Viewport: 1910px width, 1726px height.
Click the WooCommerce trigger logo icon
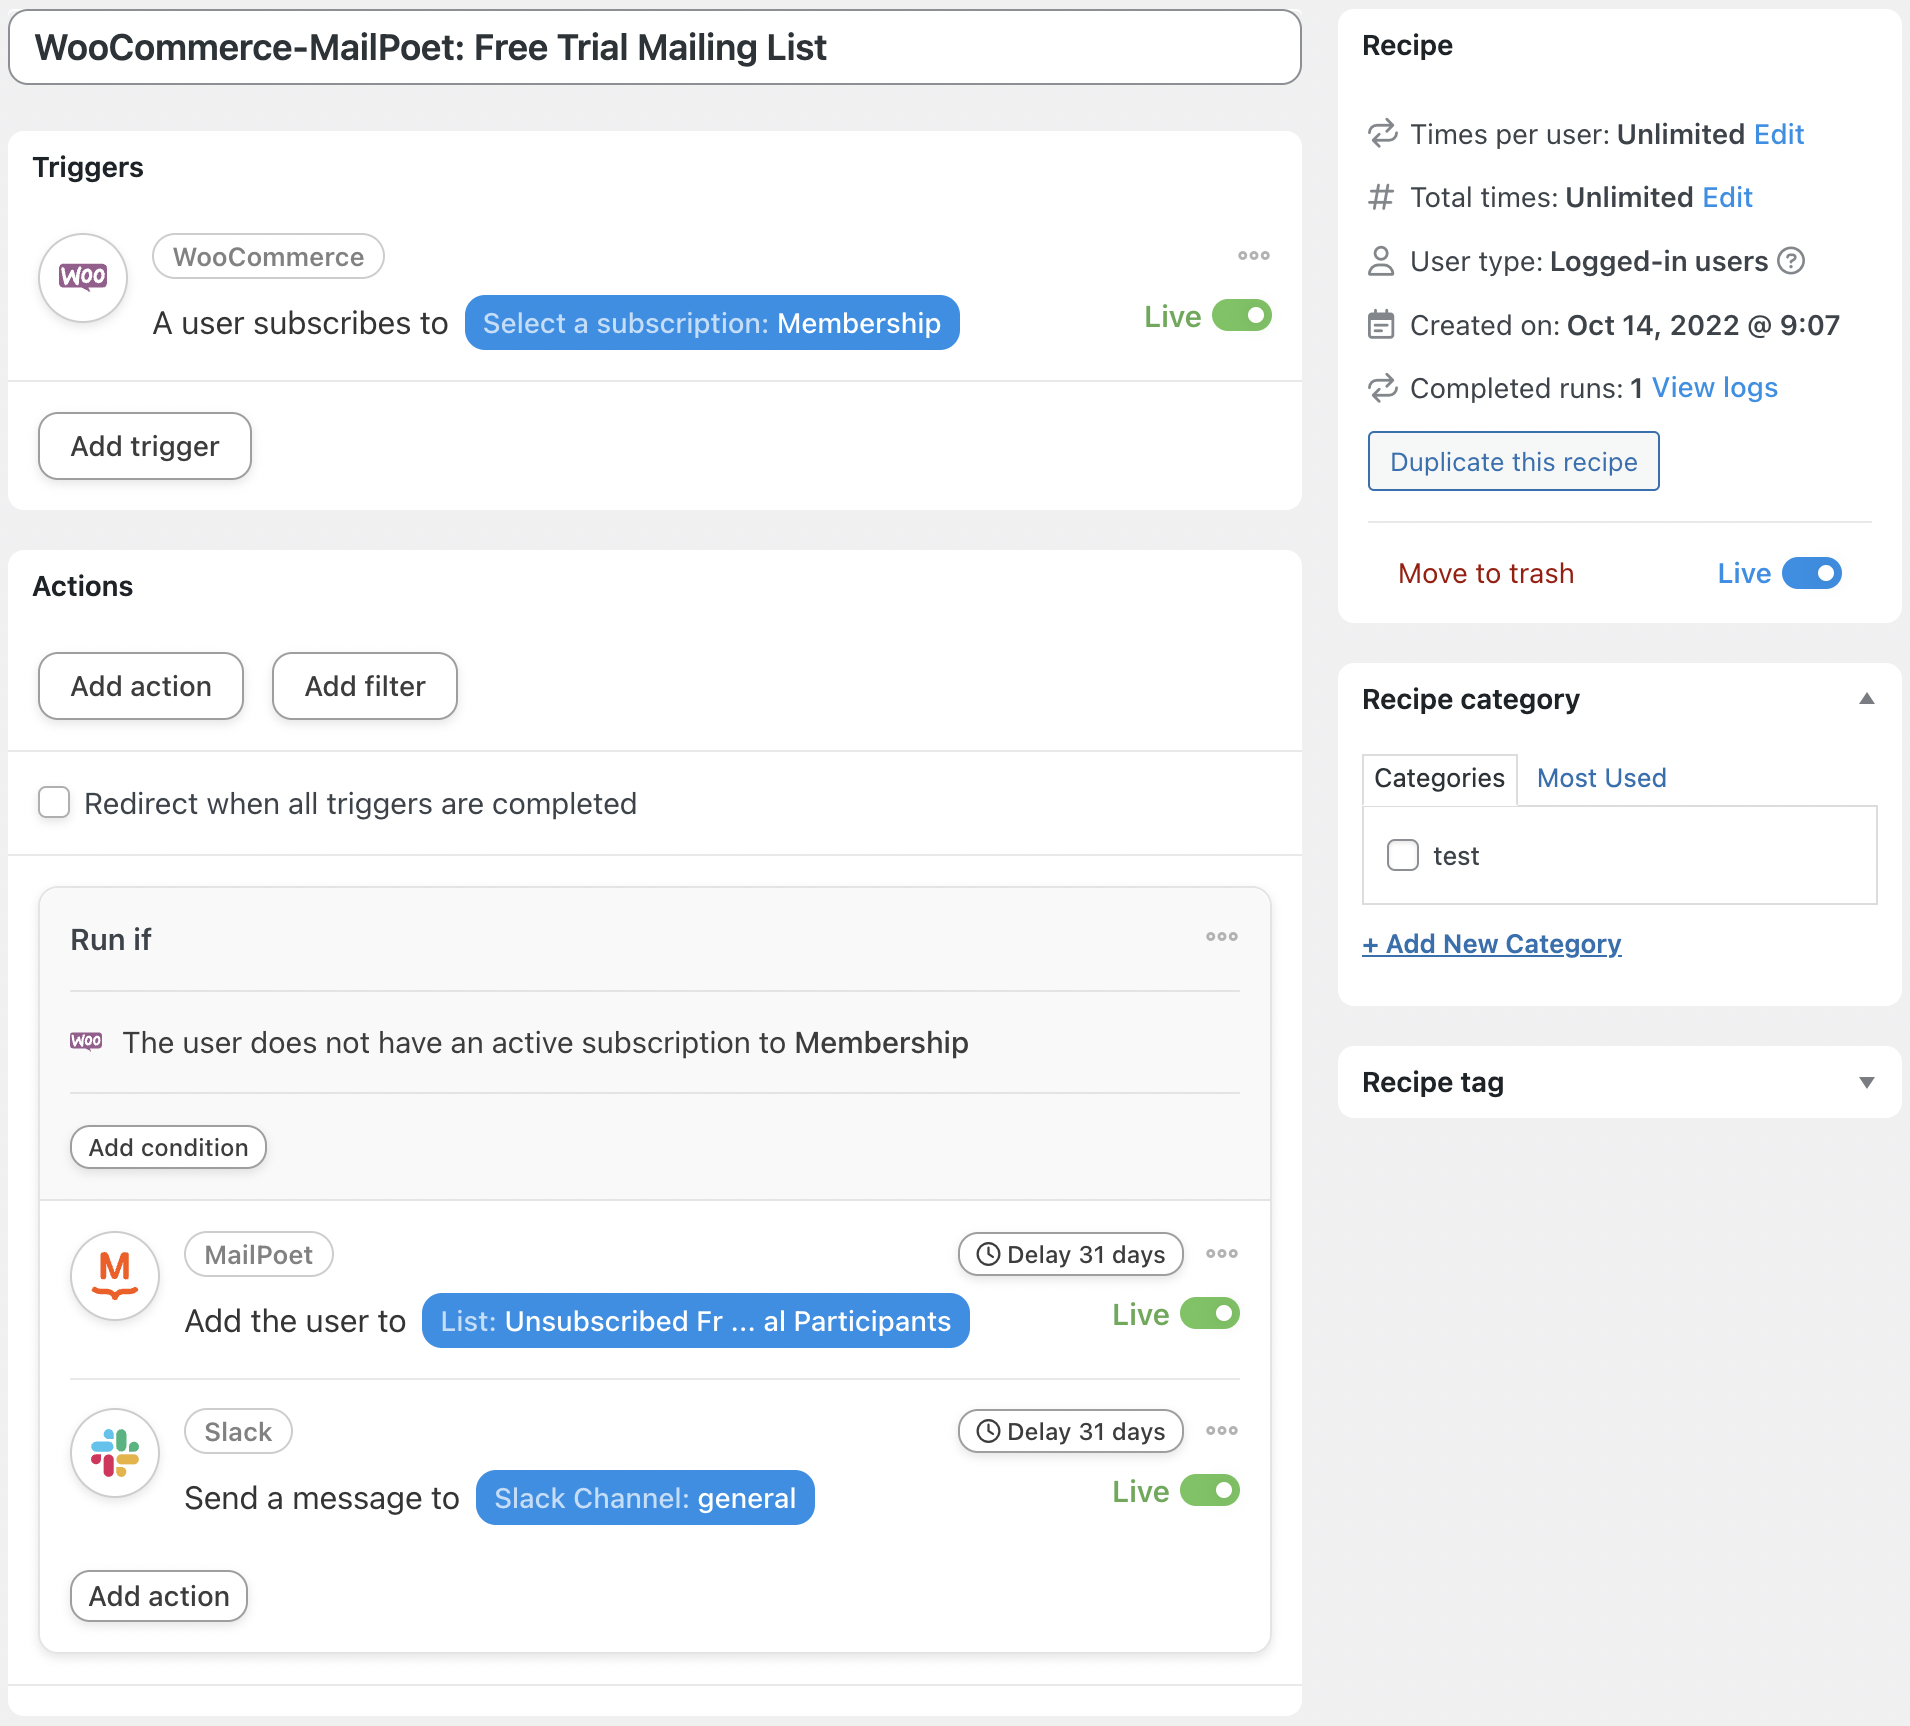83,278
